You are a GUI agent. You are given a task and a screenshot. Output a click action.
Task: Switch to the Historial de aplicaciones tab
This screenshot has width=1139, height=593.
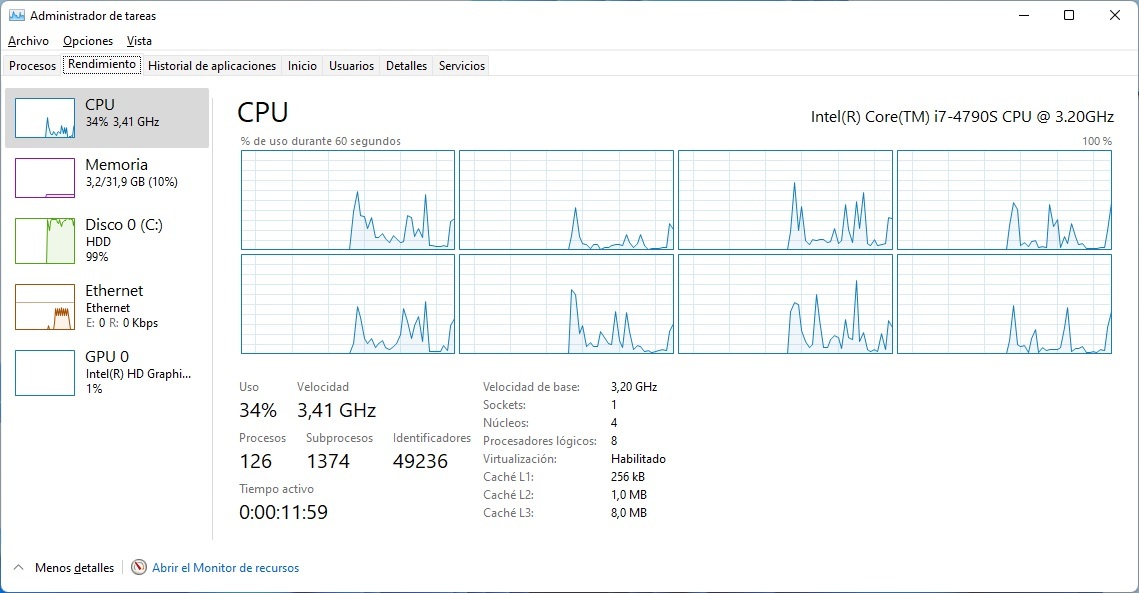click(x=212, y=66)
